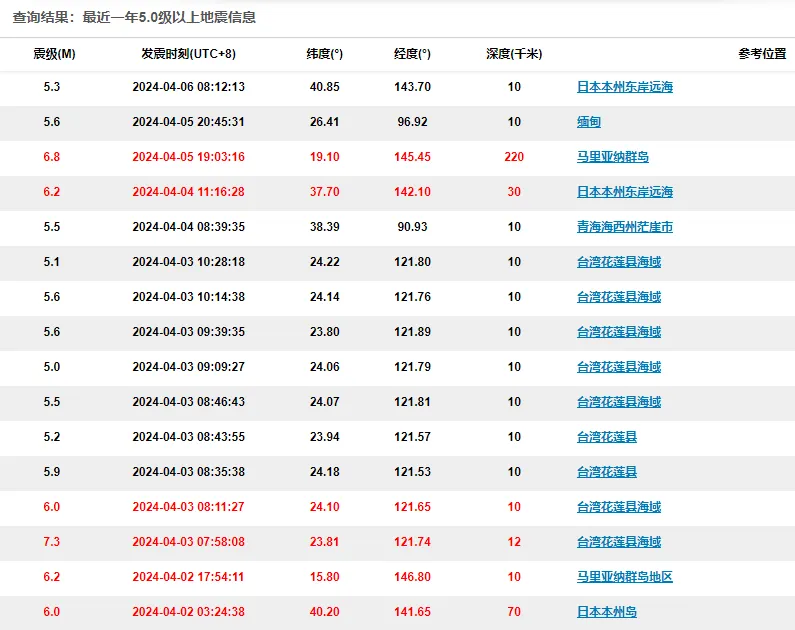Click the 震级(M) column header
Image resolution: width=795 pixels, height=630 pixels.
[54, 54]
